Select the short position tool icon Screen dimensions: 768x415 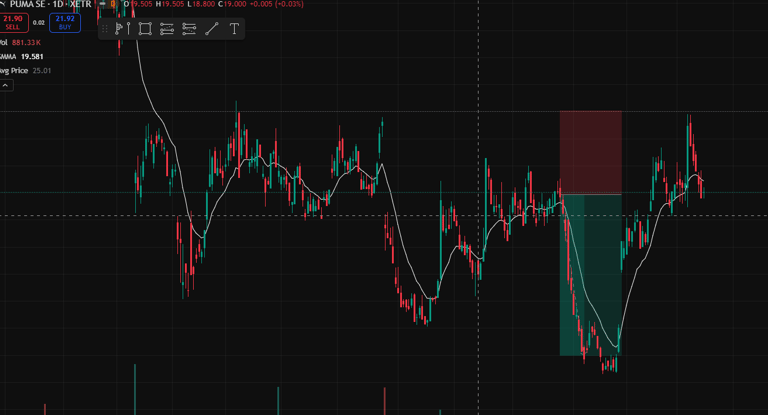[189, 29]
